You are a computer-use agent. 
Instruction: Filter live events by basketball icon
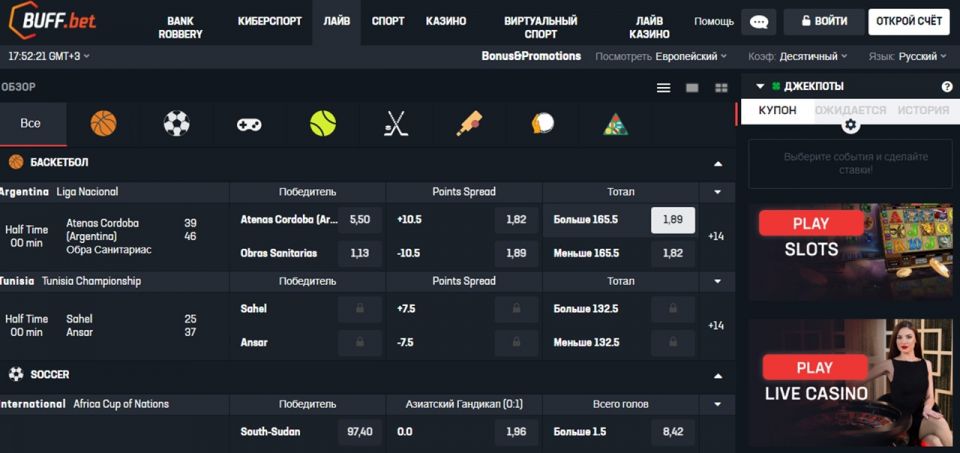(103, 124)
